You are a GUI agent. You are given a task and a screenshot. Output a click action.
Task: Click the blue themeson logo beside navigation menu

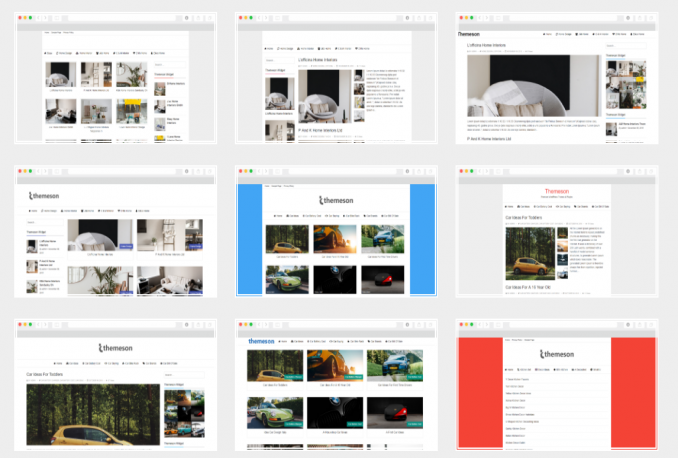(261, 341)
